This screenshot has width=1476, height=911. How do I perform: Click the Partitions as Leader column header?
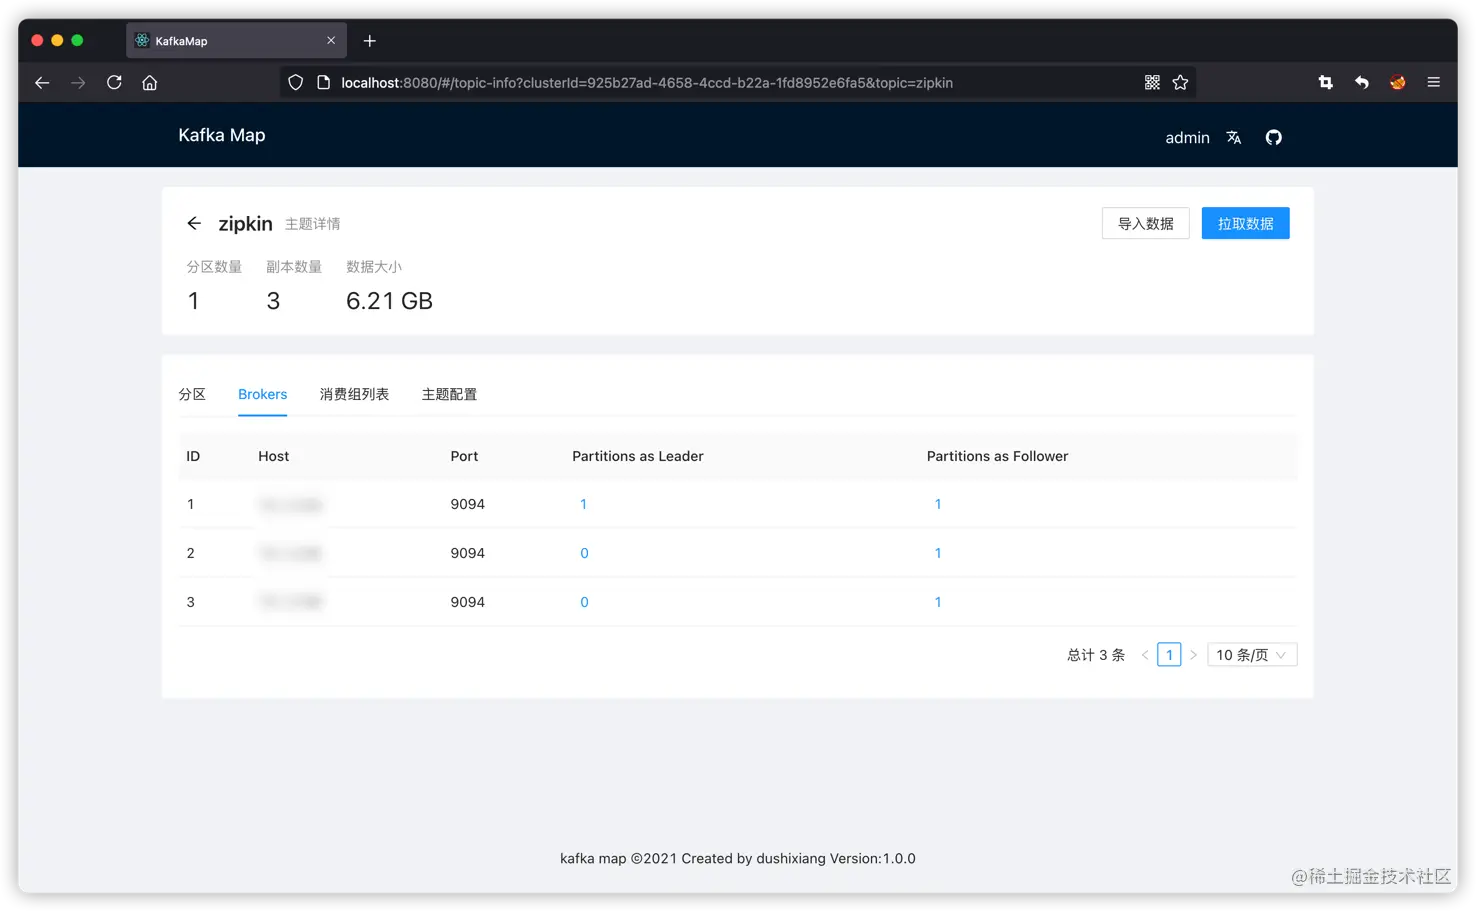pos(638,456)
